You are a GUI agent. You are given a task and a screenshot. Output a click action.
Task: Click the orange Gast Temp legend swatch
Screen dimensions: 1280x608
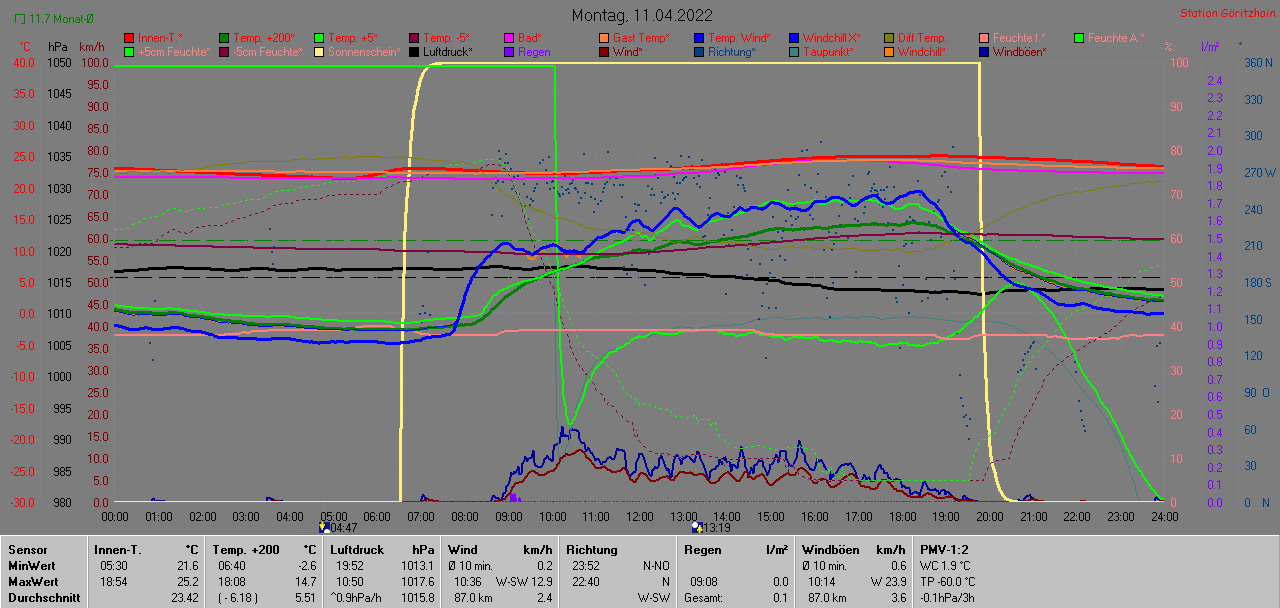(x=604, y=37)
